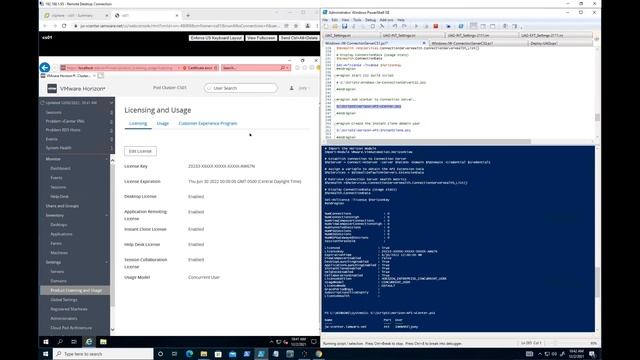Click the host taskbar search box
640x360 pixels.
104,354
